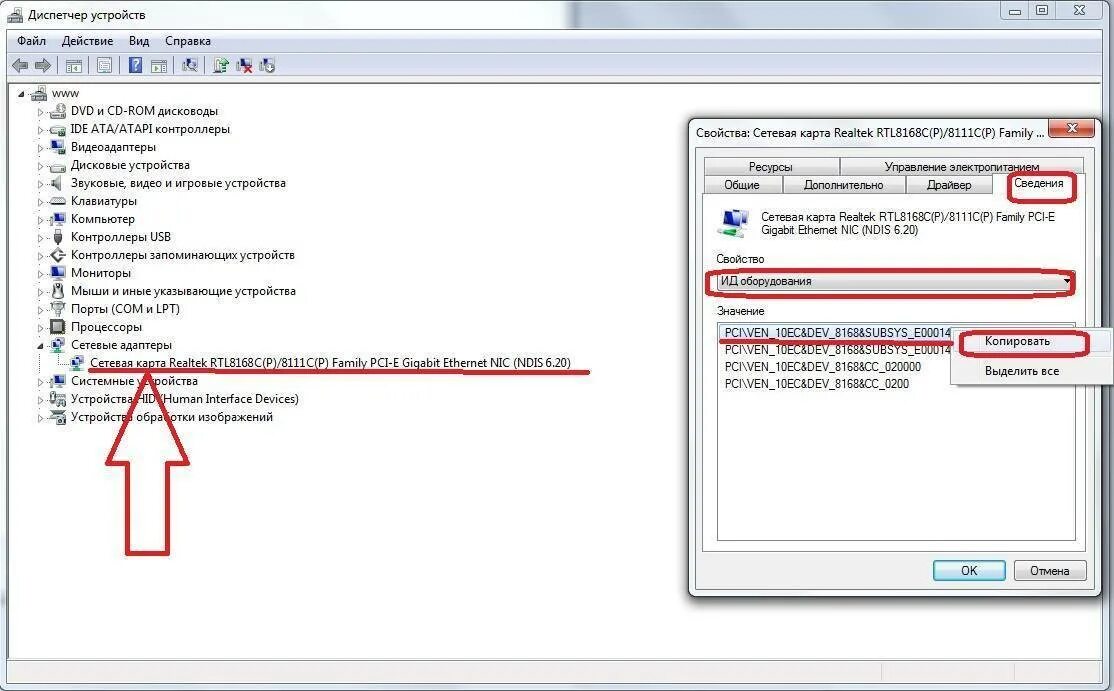
Task: Click the DVD и CD-ROM дисководы drive icon
Action: pyautogui.click(x=58, y=111)
